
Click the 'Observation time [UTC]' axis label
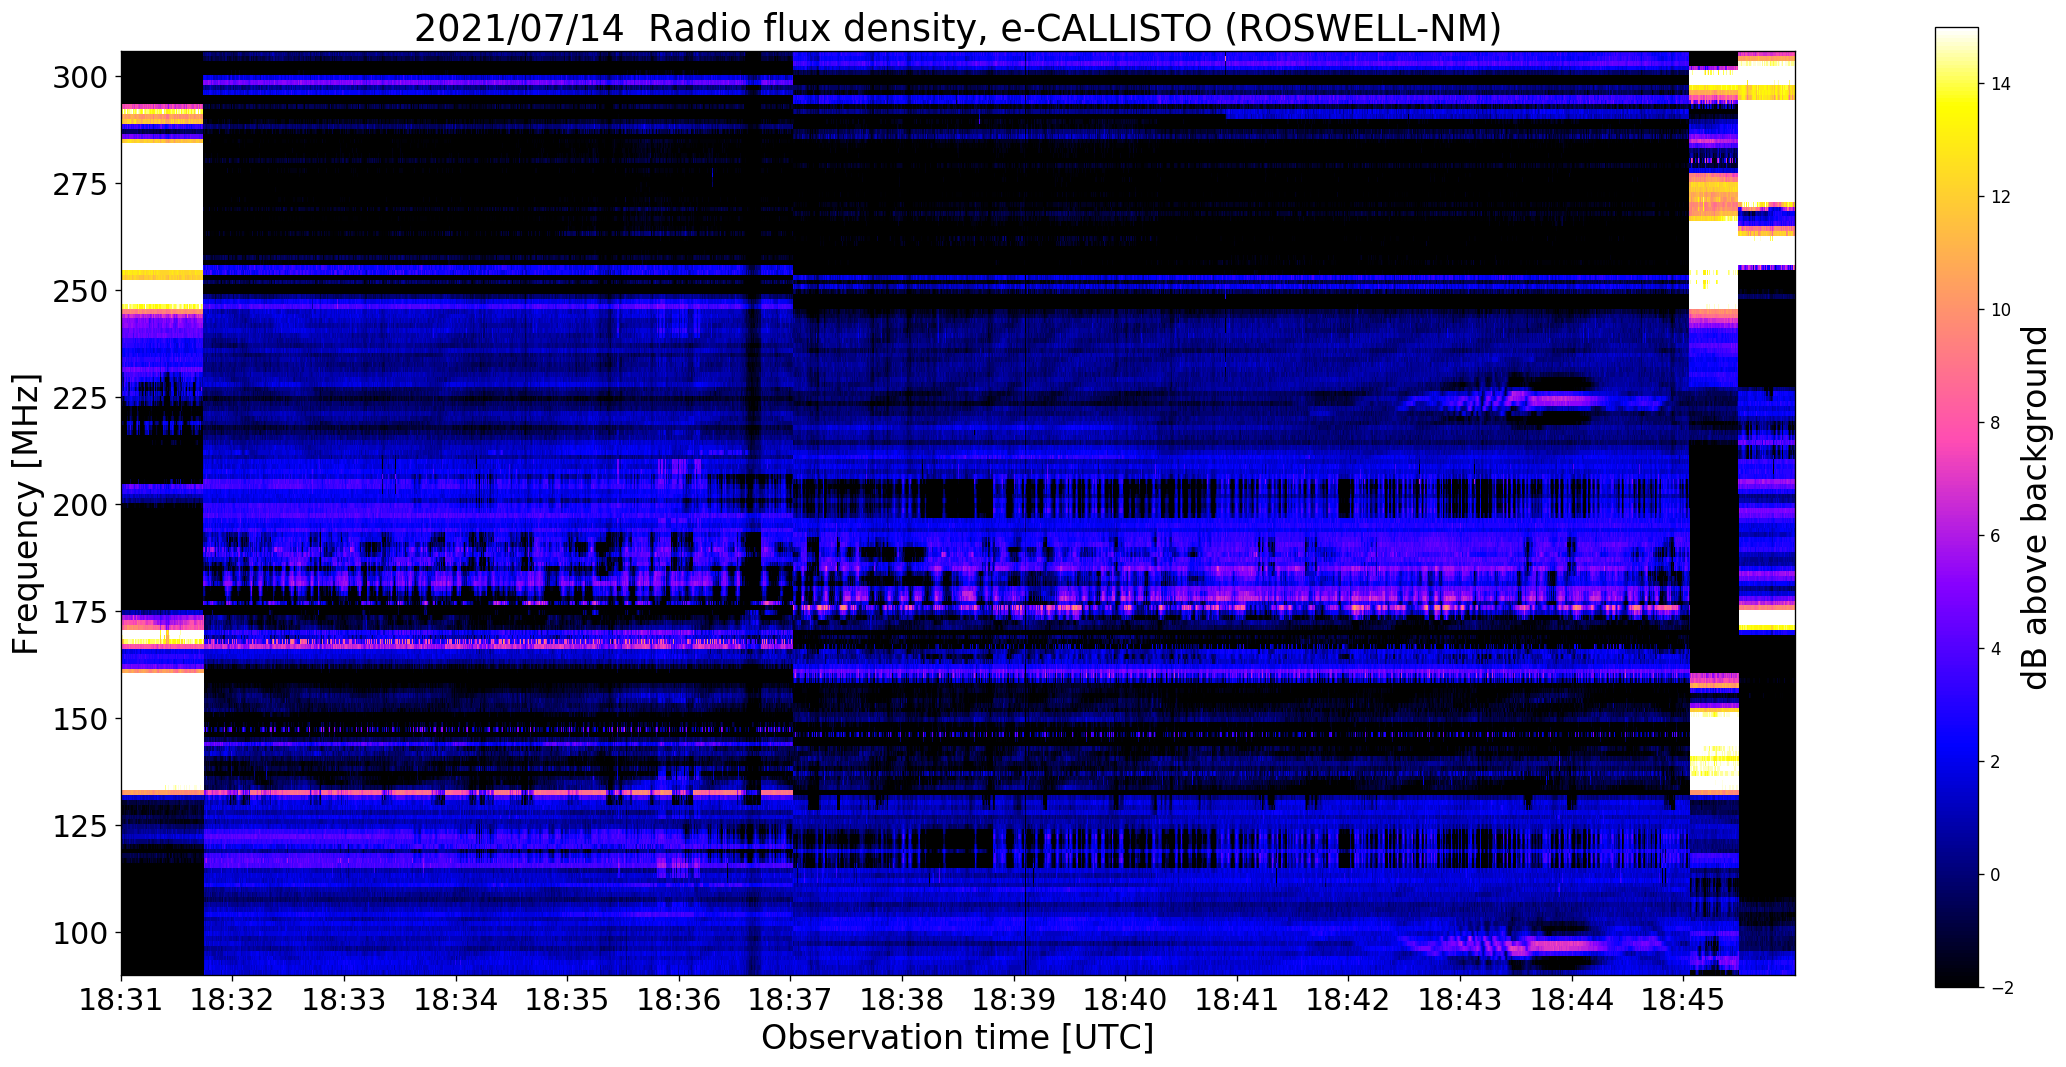click(x=957, y=1038)
